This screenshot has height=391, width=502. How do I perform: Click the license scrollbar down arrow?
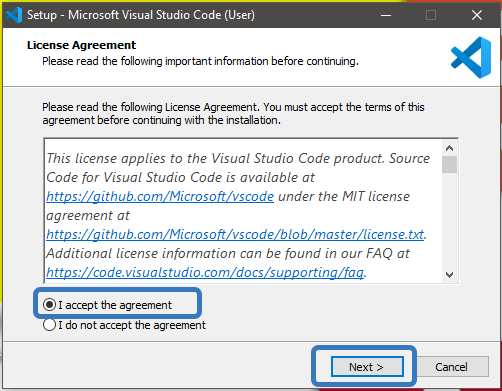(449, 275)
